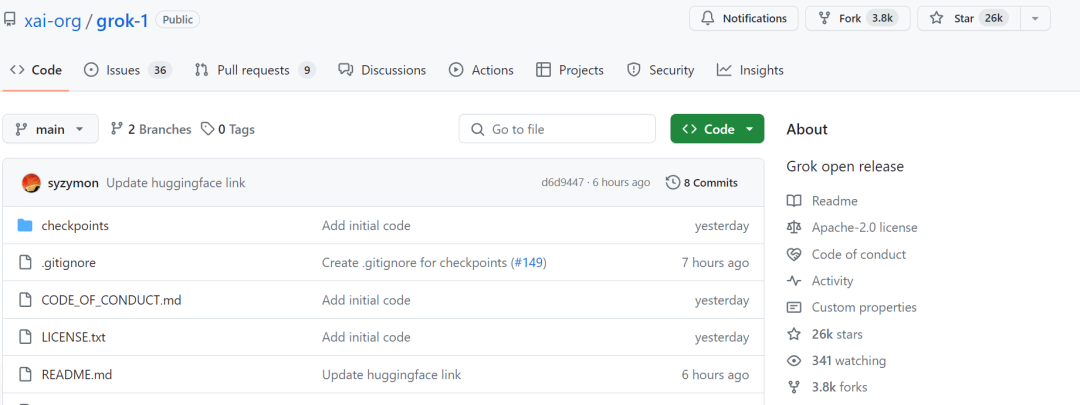Open pull request #149 link
This screenshot has height=405, width=1080.
[x=528, y=263]
